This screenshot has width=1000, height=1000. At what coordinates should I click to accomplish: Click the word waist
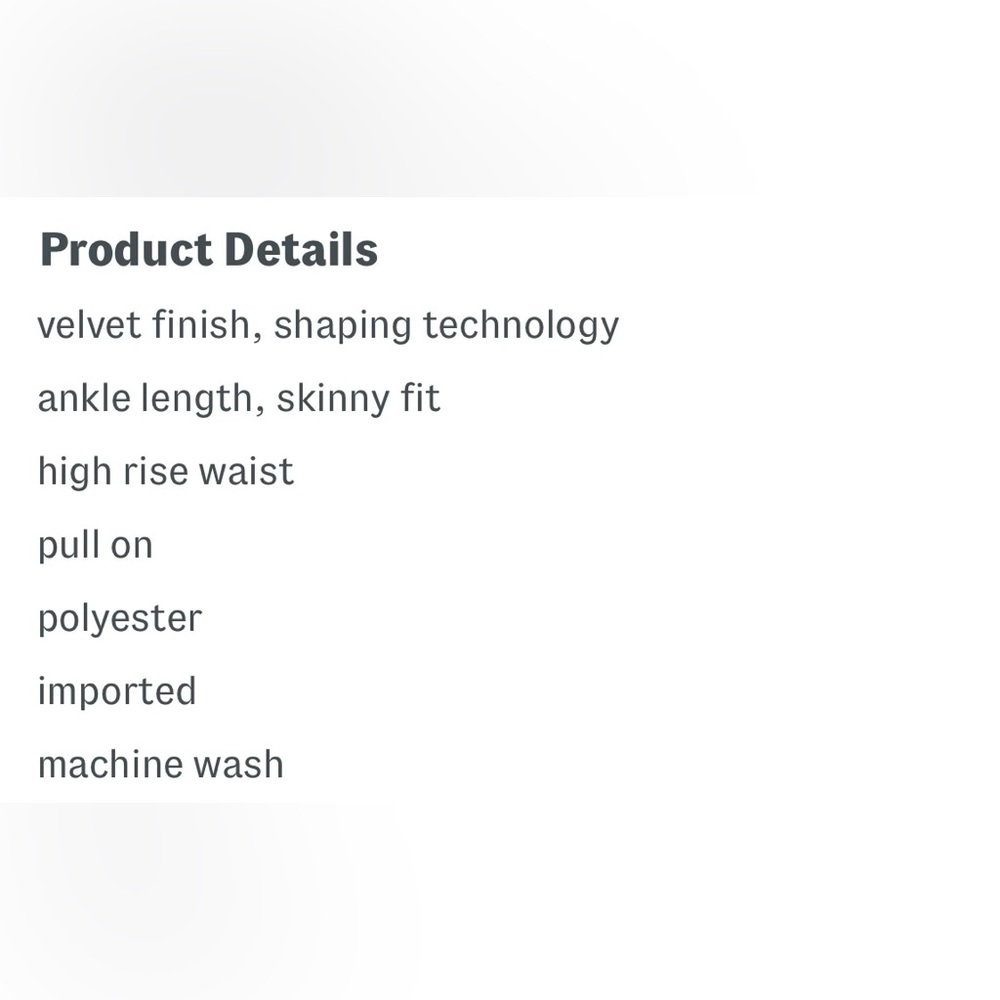click(x=246, y=473)
